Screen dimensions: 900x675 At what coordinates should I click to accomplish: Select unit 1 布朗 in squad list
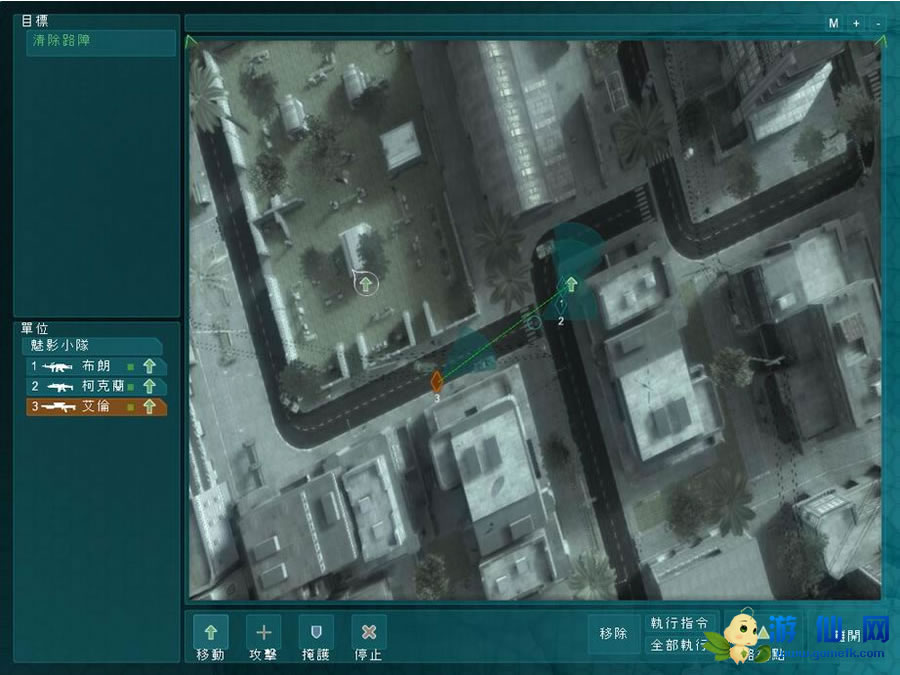(x=96, y=366)
